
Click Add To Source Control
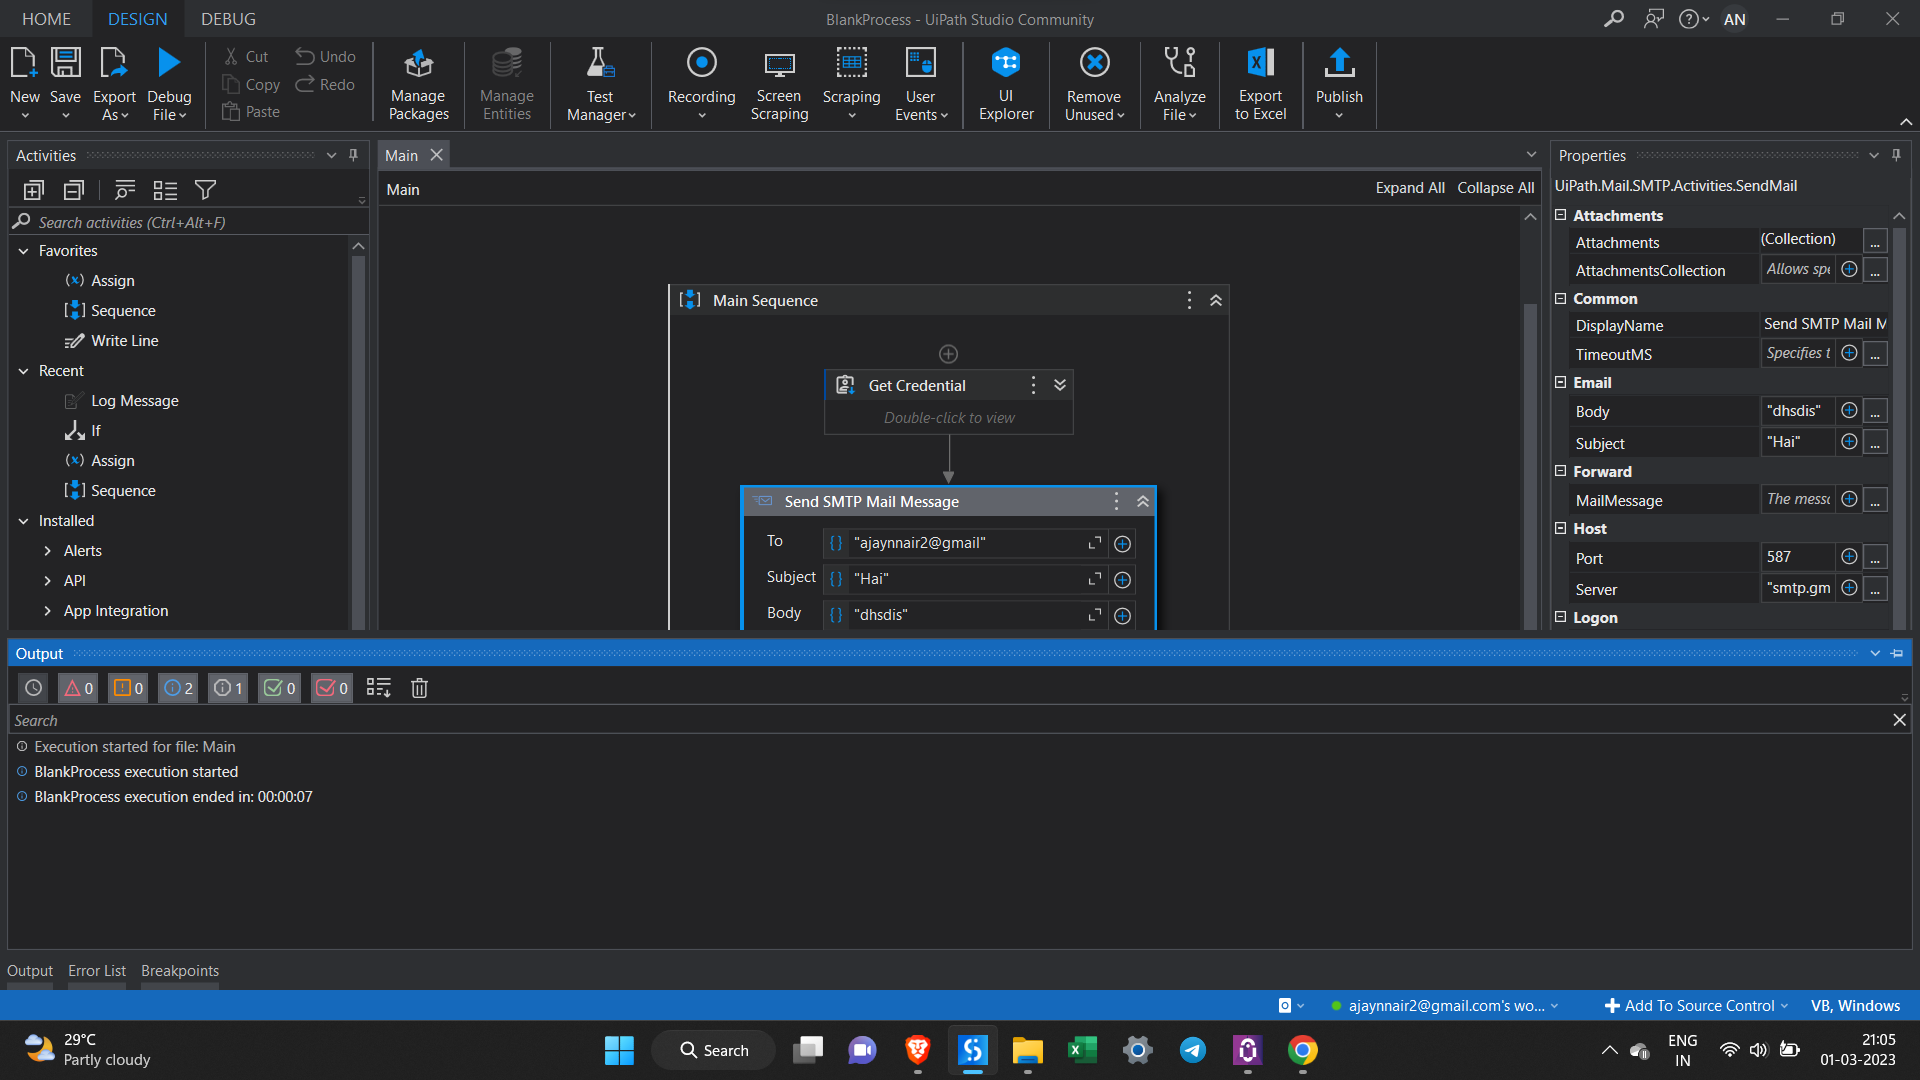pyautogui.click(x=1696, y=1006)
